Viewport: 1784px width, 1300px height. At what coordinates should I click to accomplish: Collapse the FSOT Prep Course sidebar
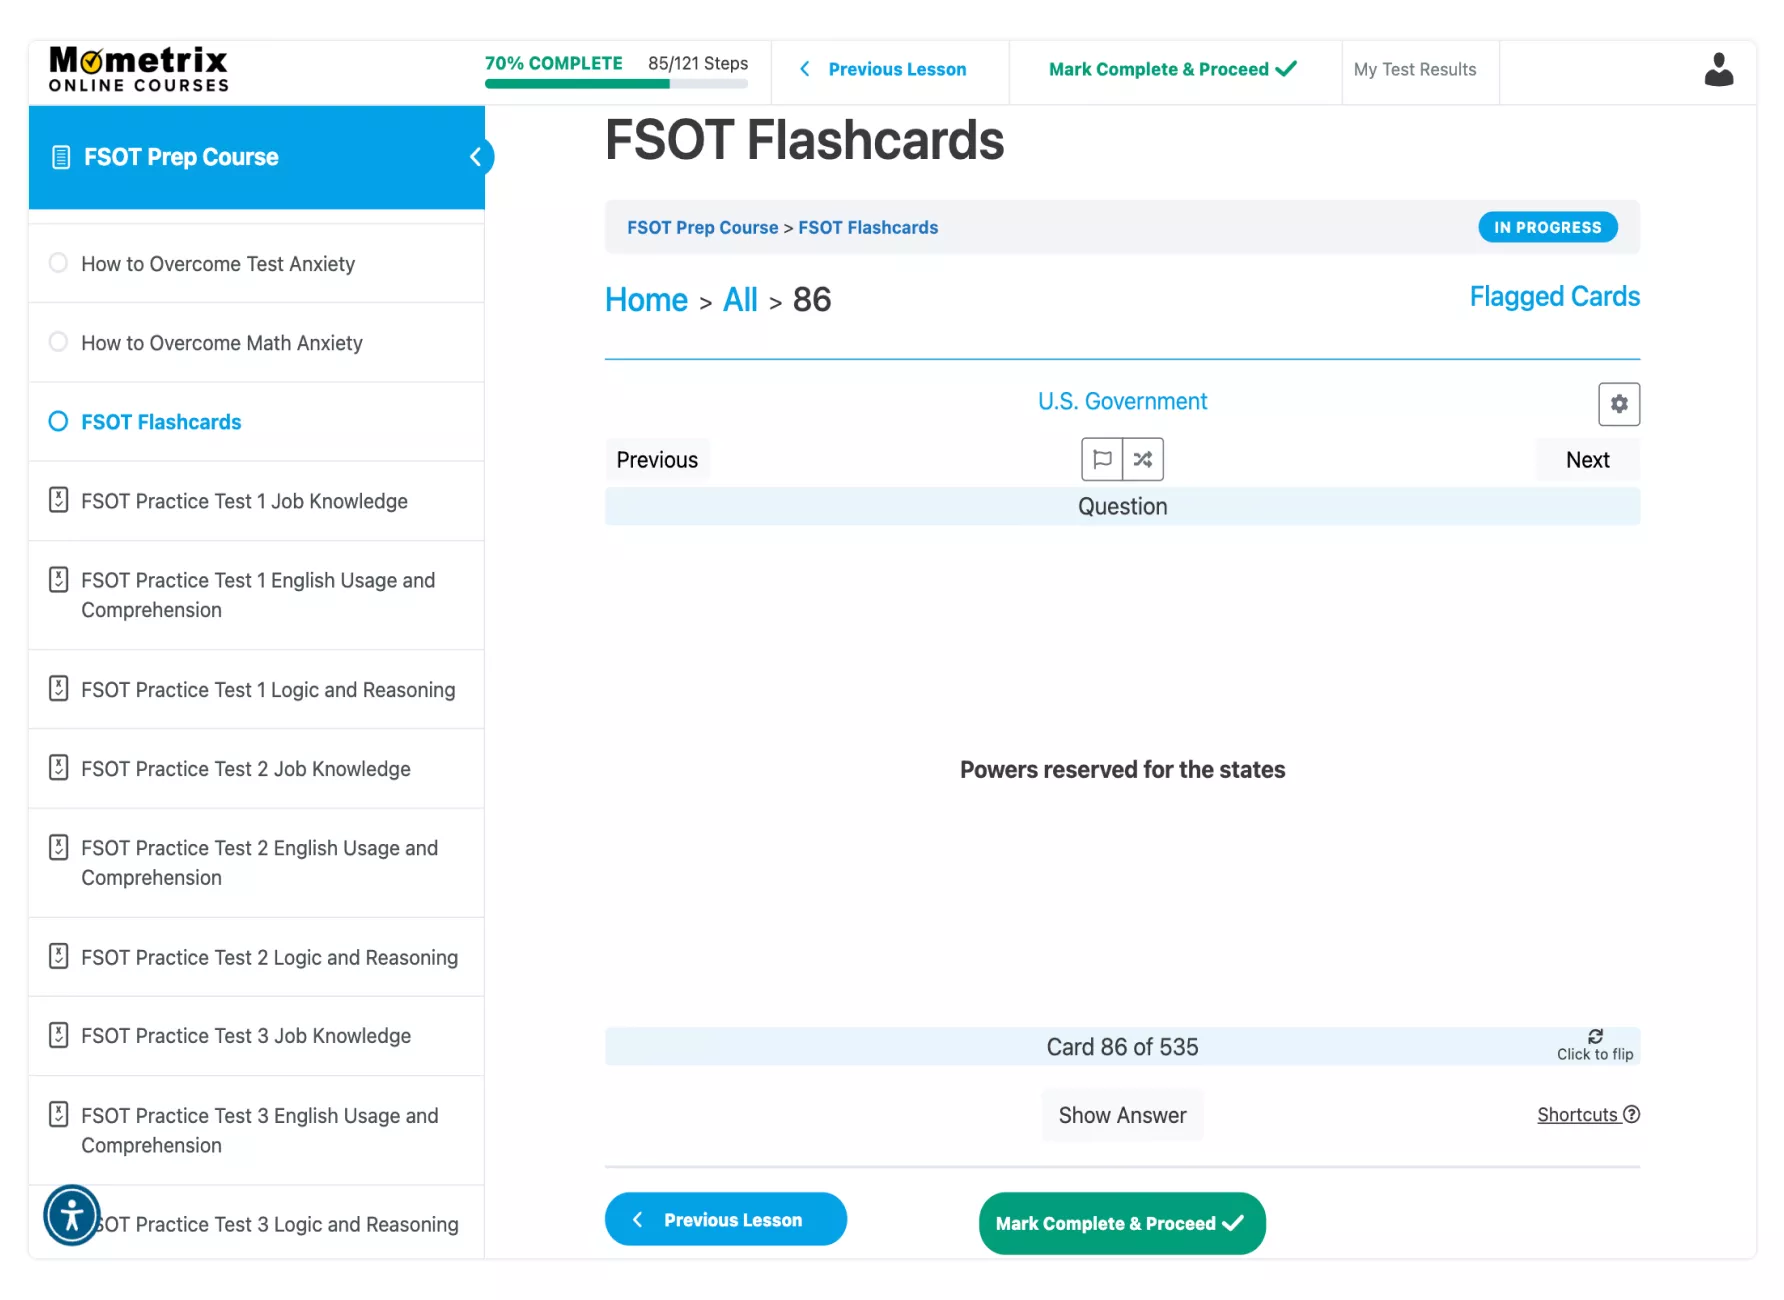pyautogui.click(x=476, y=157)
